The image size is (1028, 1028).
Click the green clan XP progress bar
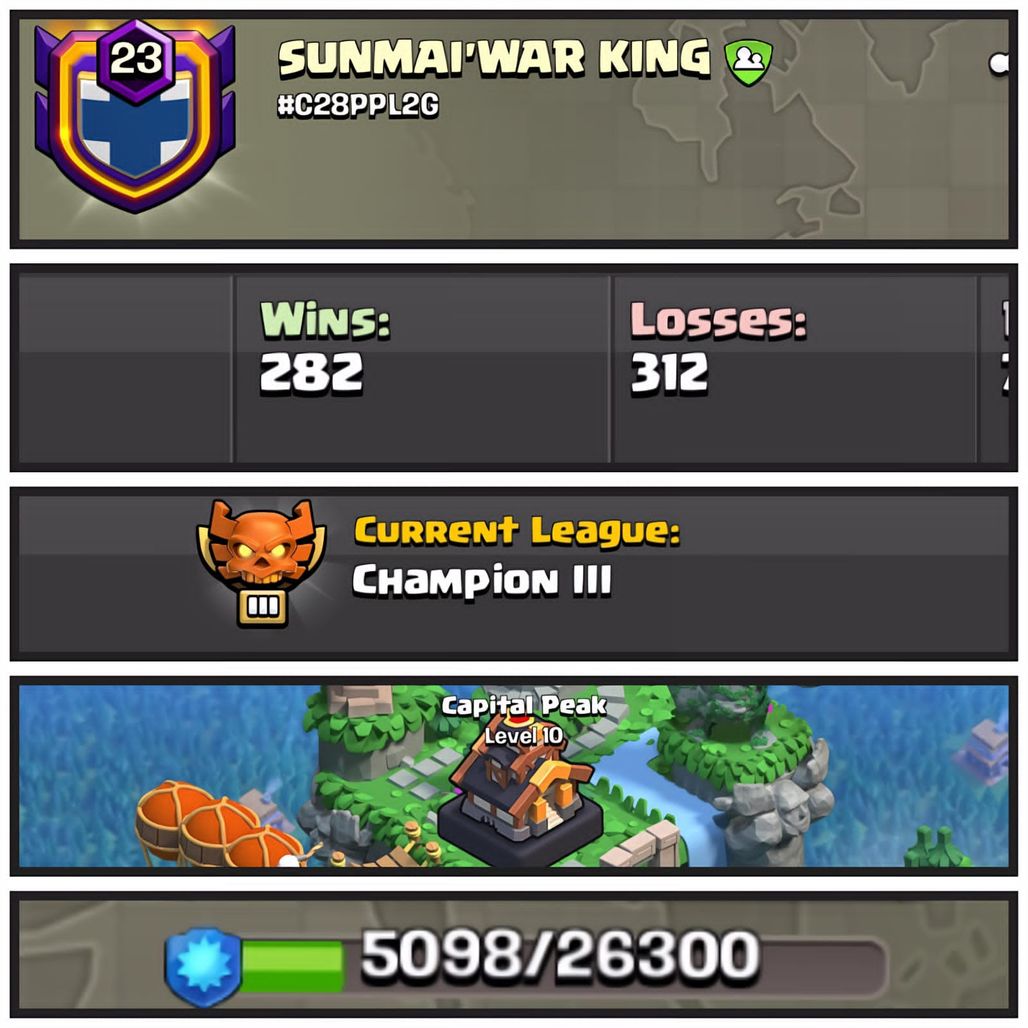pos(292,966)
